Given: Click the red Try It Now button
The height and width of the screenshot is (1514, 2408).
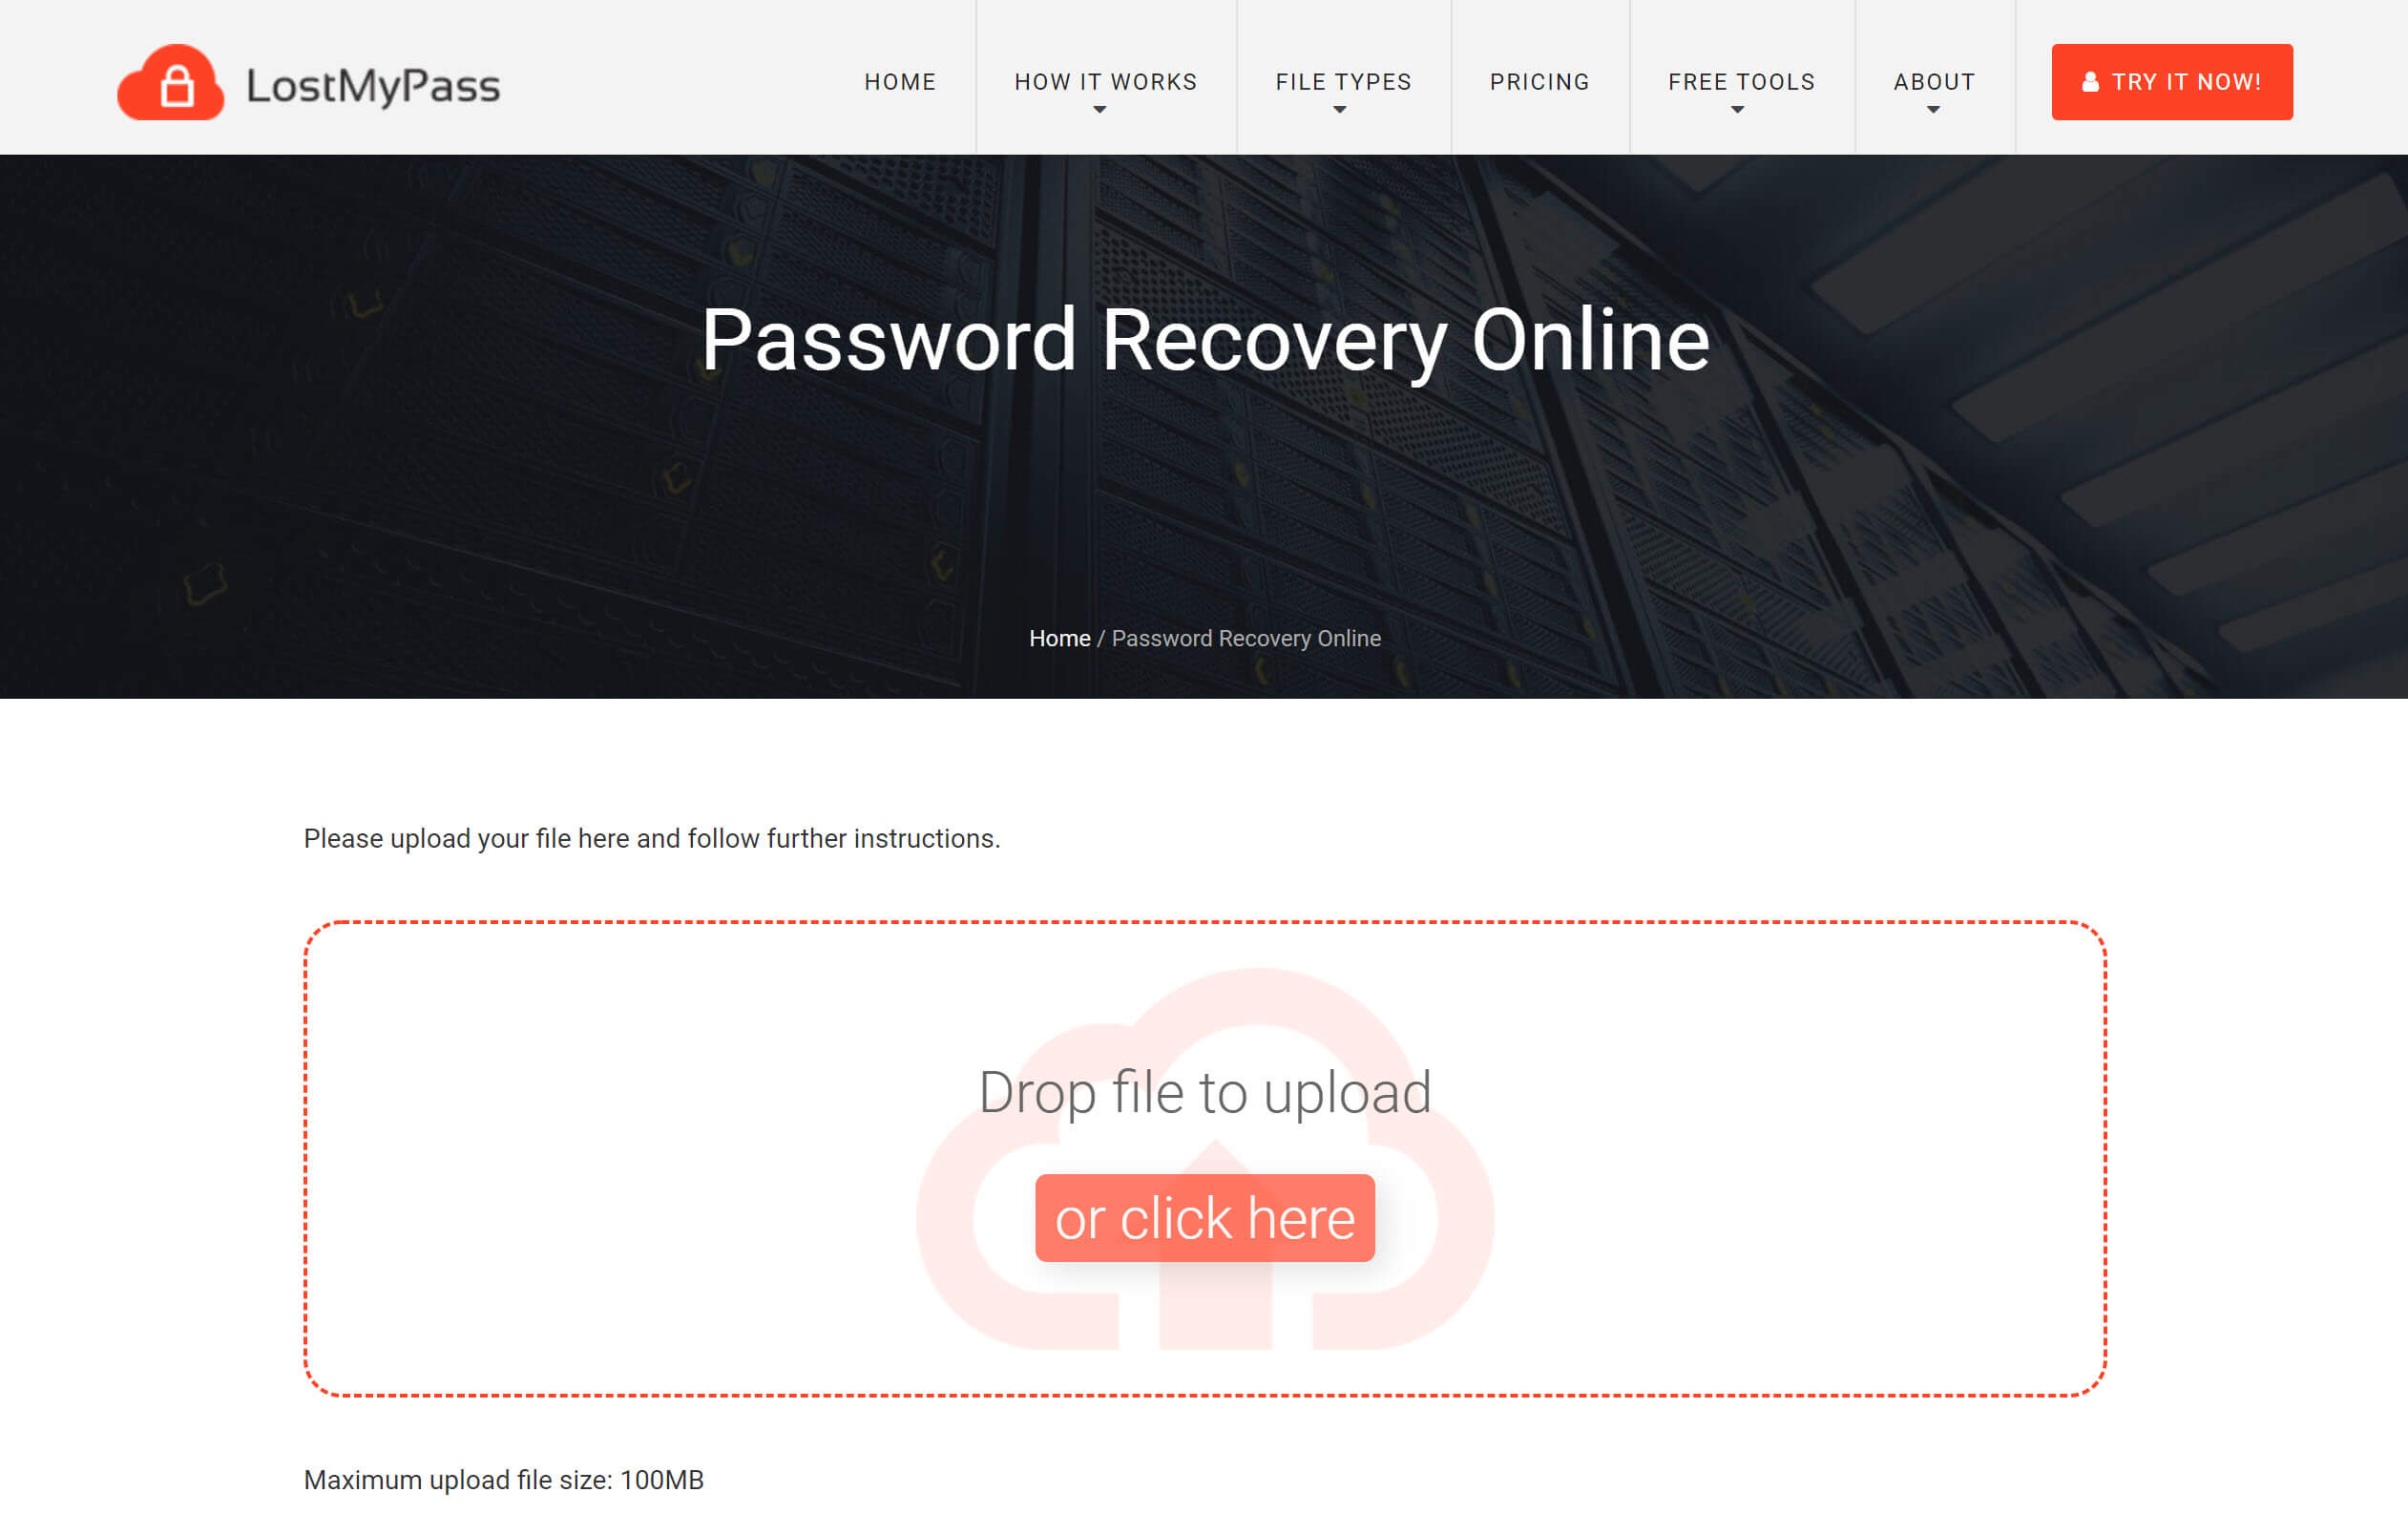Looking at the screenshot, I should (x=2172, y=82).
